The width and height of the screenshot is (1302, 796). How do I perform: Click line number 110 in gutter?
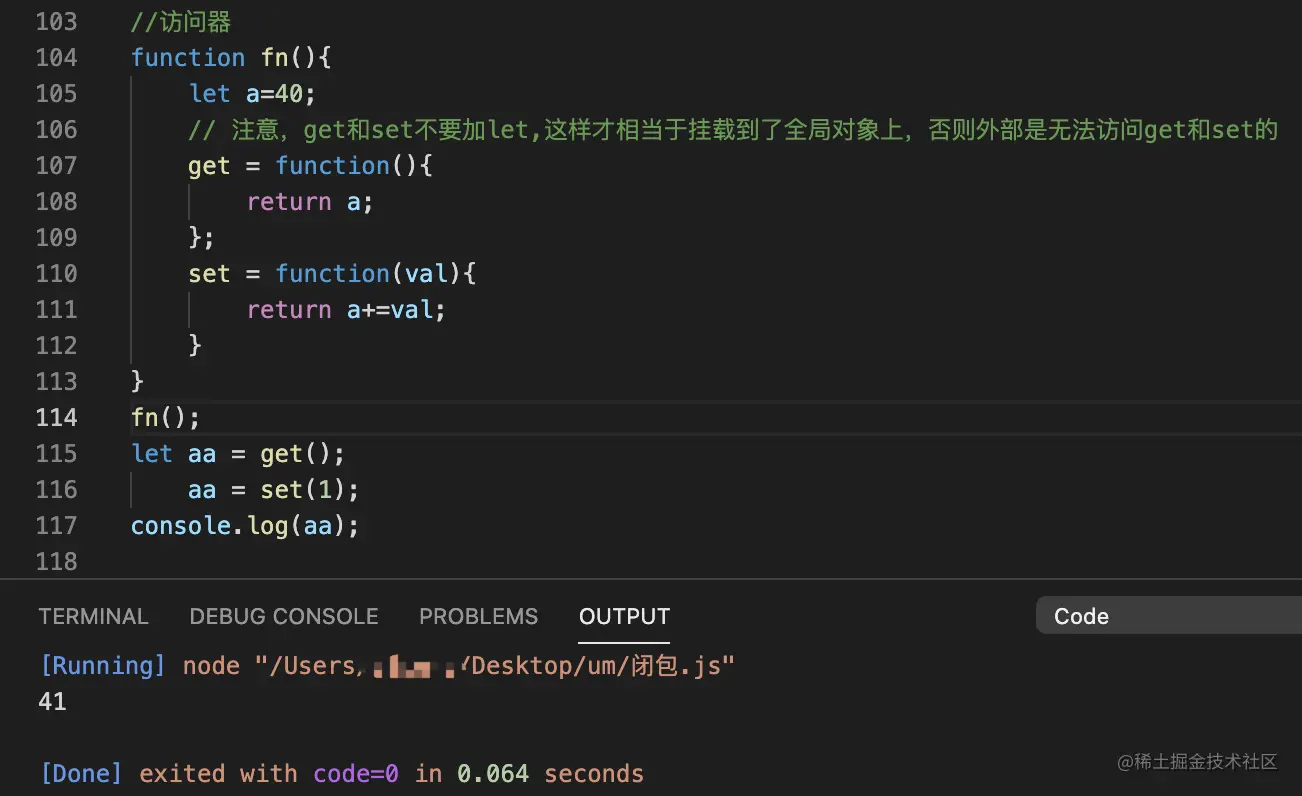click(56, 273)
